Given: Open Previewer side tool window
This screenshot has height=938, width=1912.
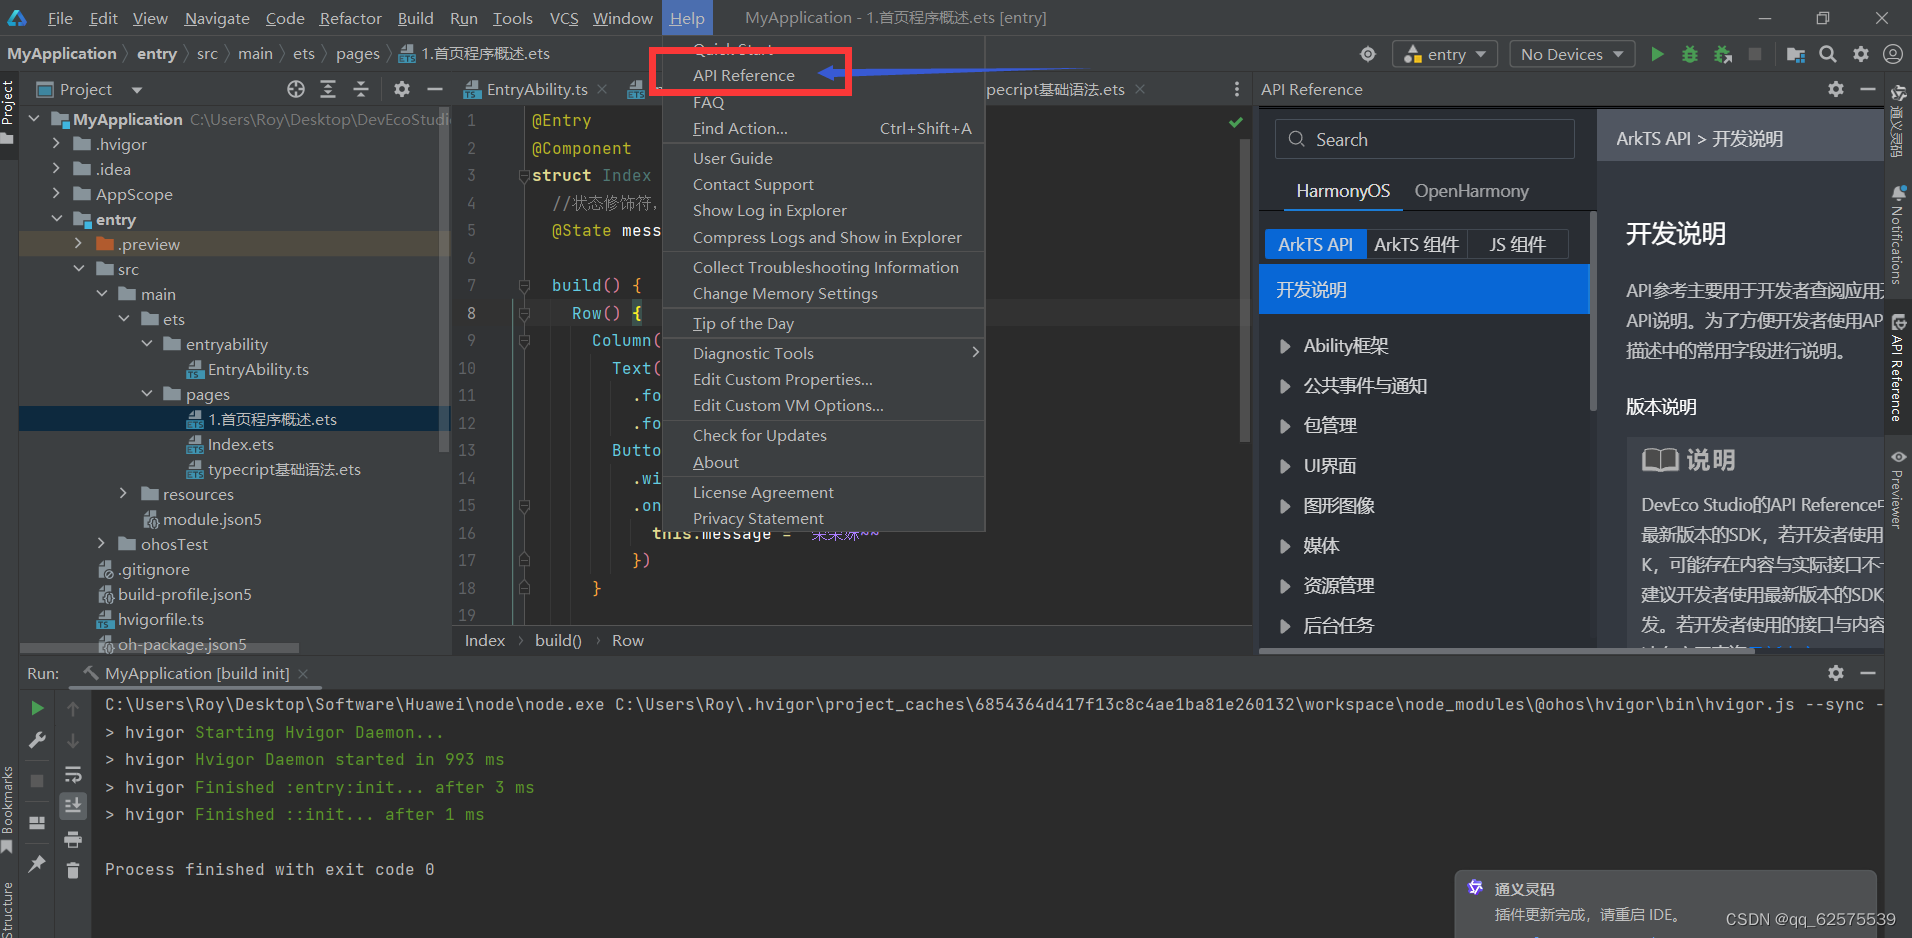Looking at the screenshot, I should (1897, 488).
